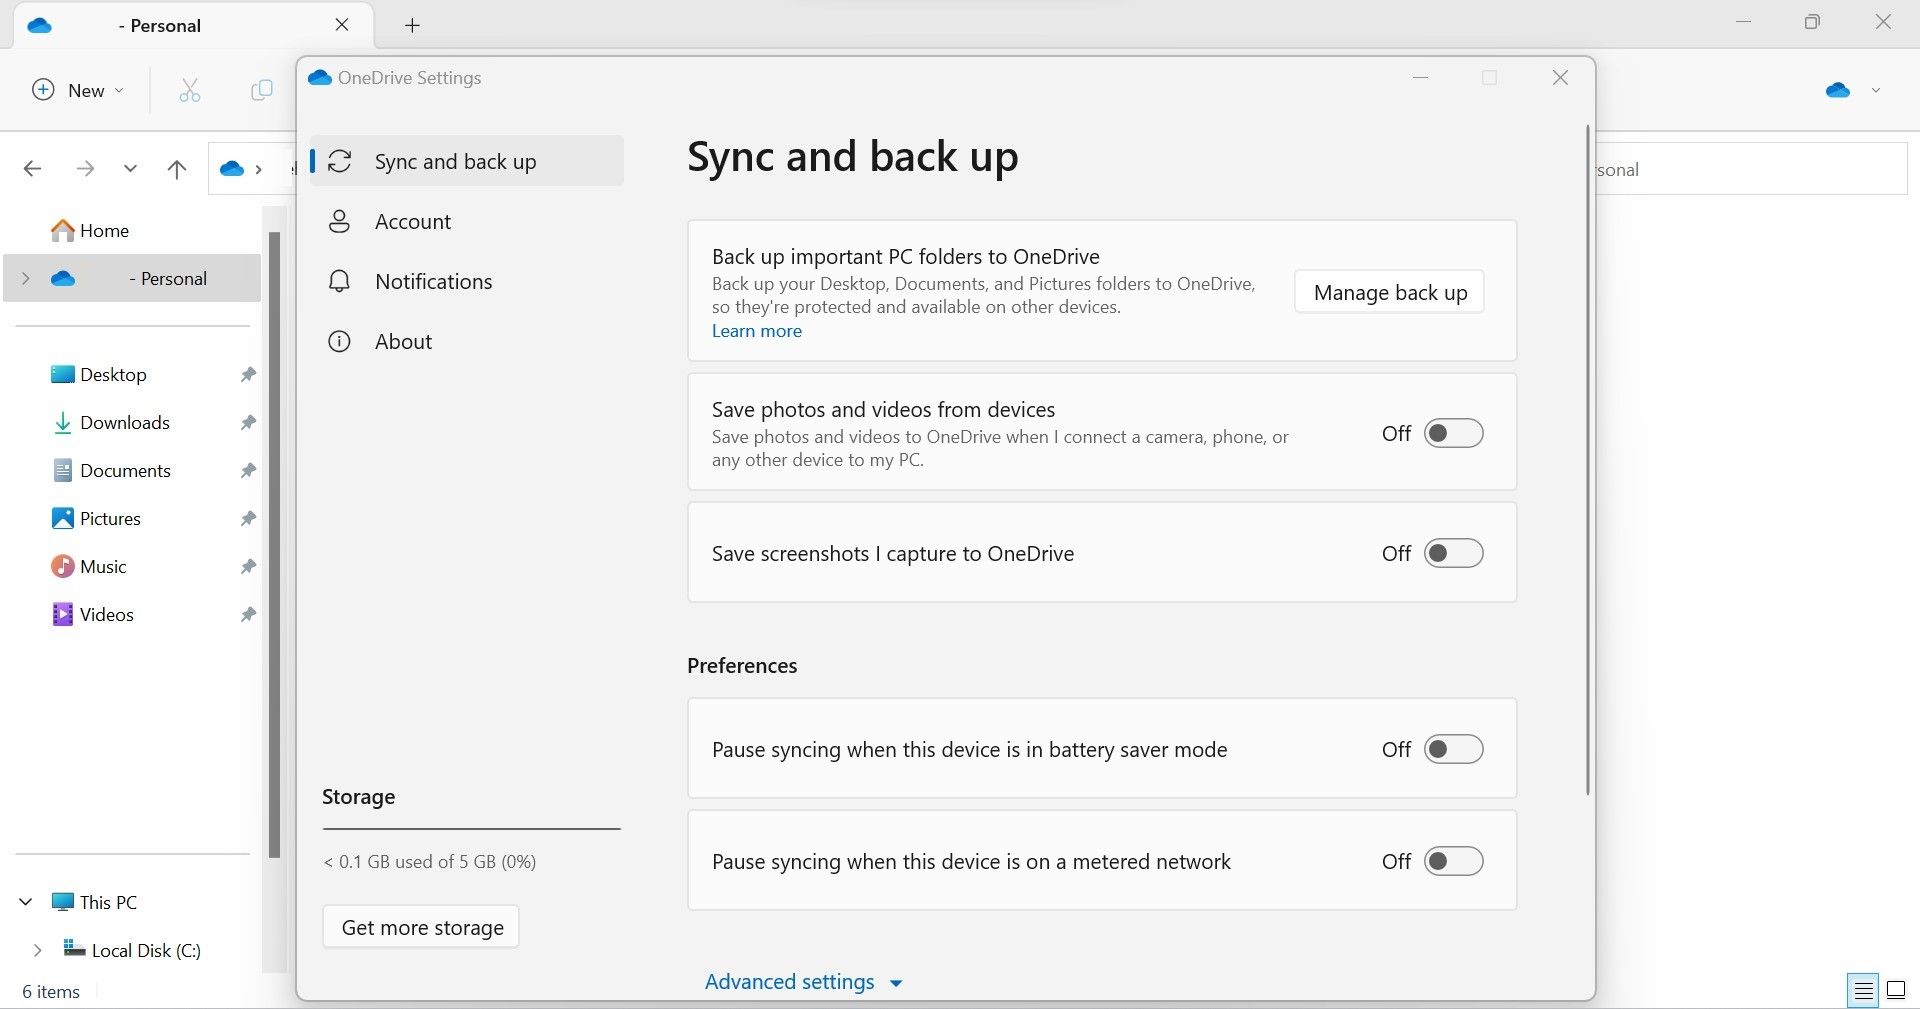1920x1009 pixels.
Task: Switch to the Personal browser tab
Action: point(160,25)
